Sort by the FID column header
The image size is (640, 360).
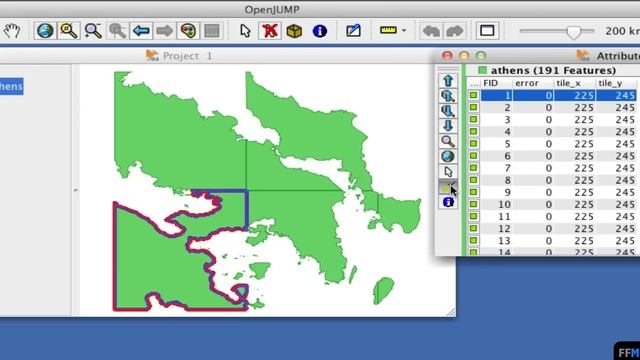(x=496, y=83)
